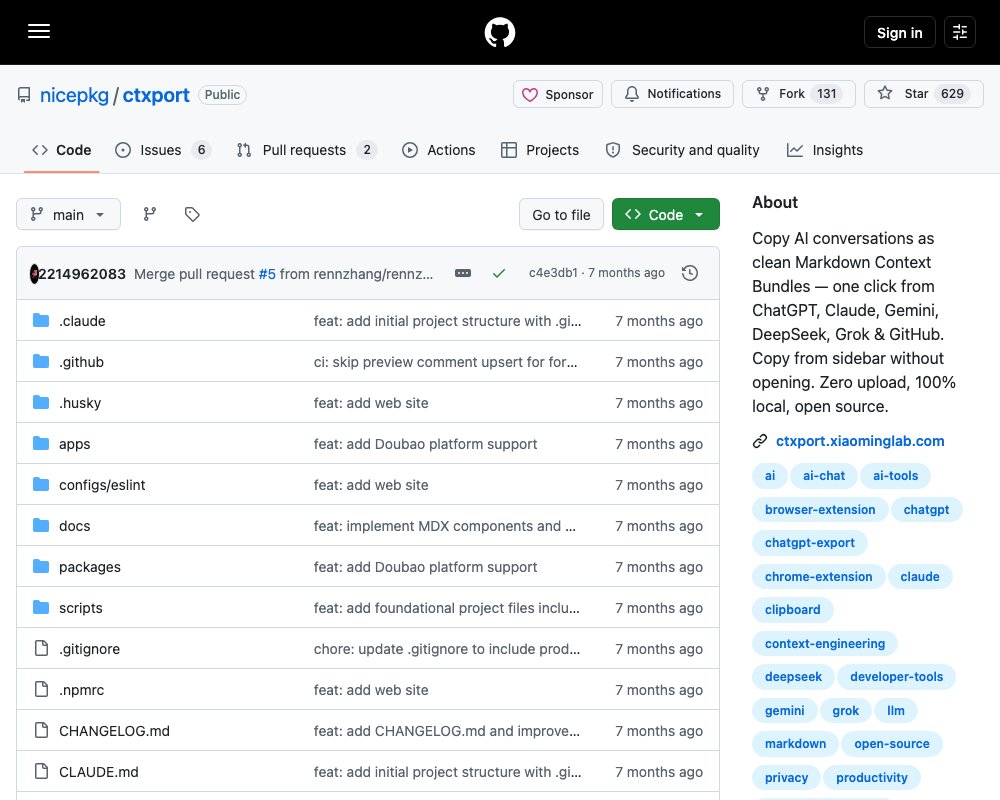Image resolution: width=1000 pixels, height=800 pixels.
Task: Click the Sponsor button
Action: coord(557,94)
